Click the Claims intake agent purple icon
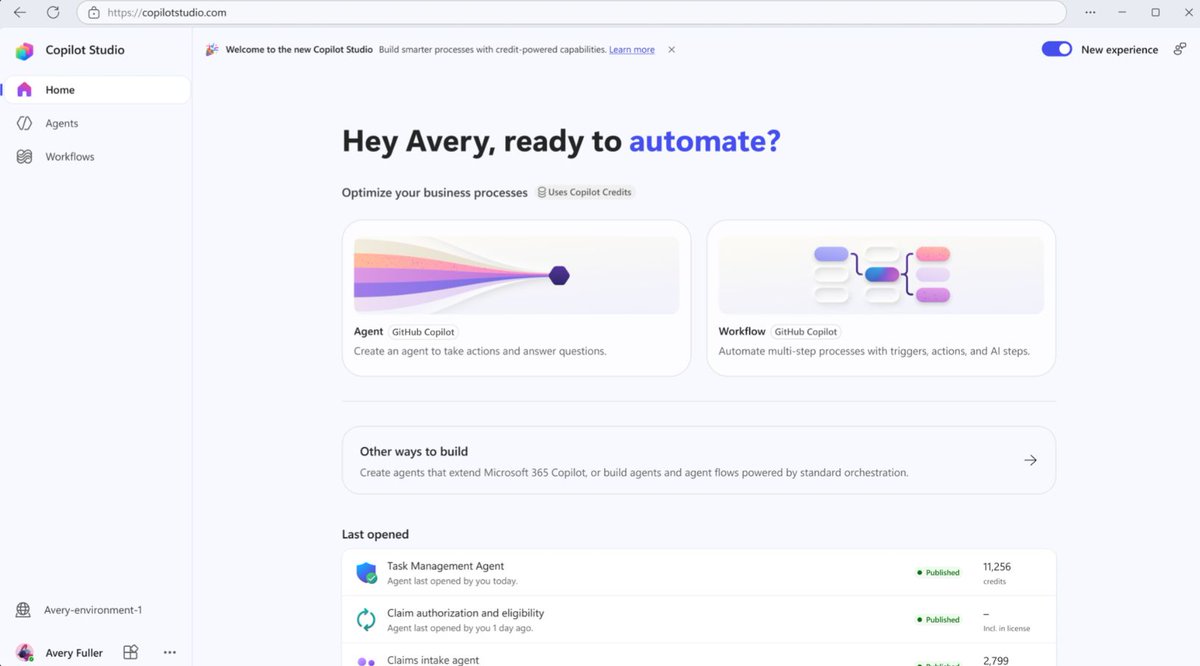 tap(367, 661)
